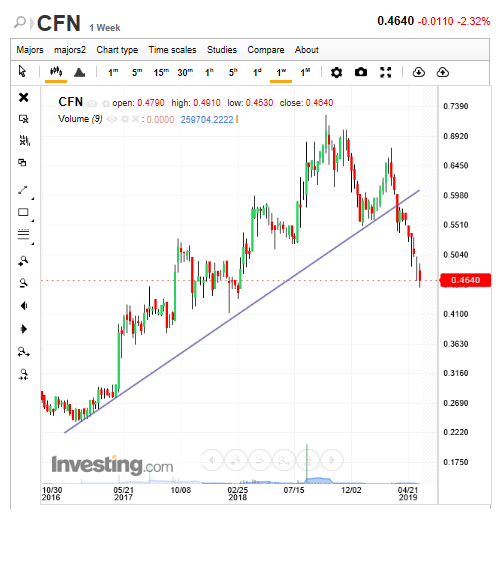Expand trend line tool options triangle
The height and width of the screenshot is (578, 503).
point(33,199)
